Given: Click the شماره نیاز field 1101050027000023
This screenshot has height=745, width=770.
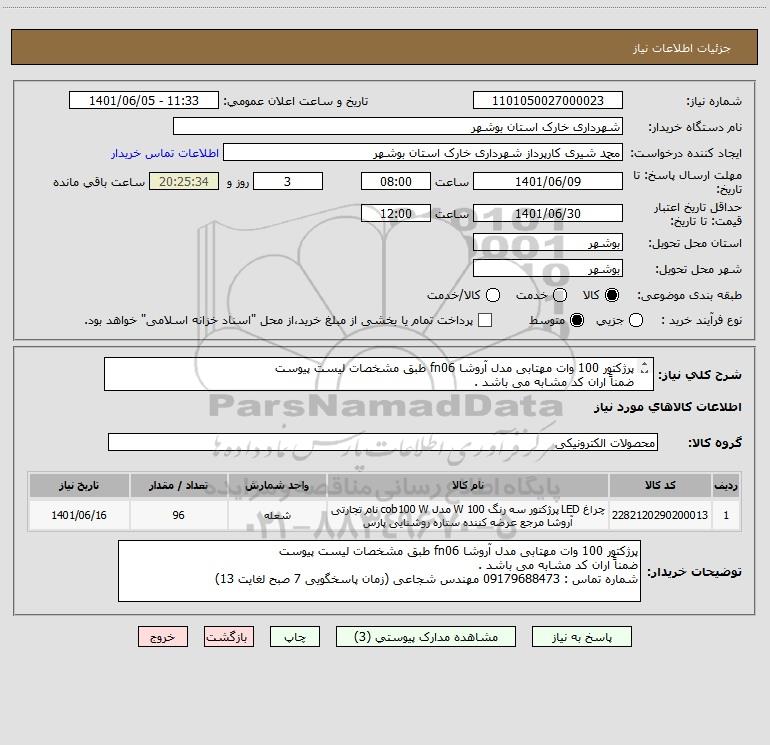Looking at the screenshot, I should click(x=548, y=100).
